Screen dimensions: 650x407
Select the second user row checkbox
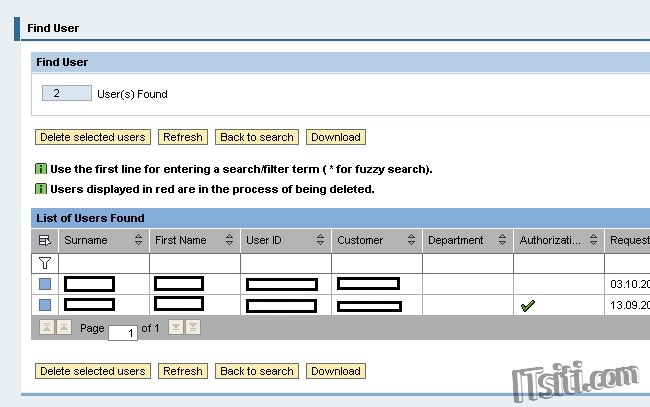(45, 304)
